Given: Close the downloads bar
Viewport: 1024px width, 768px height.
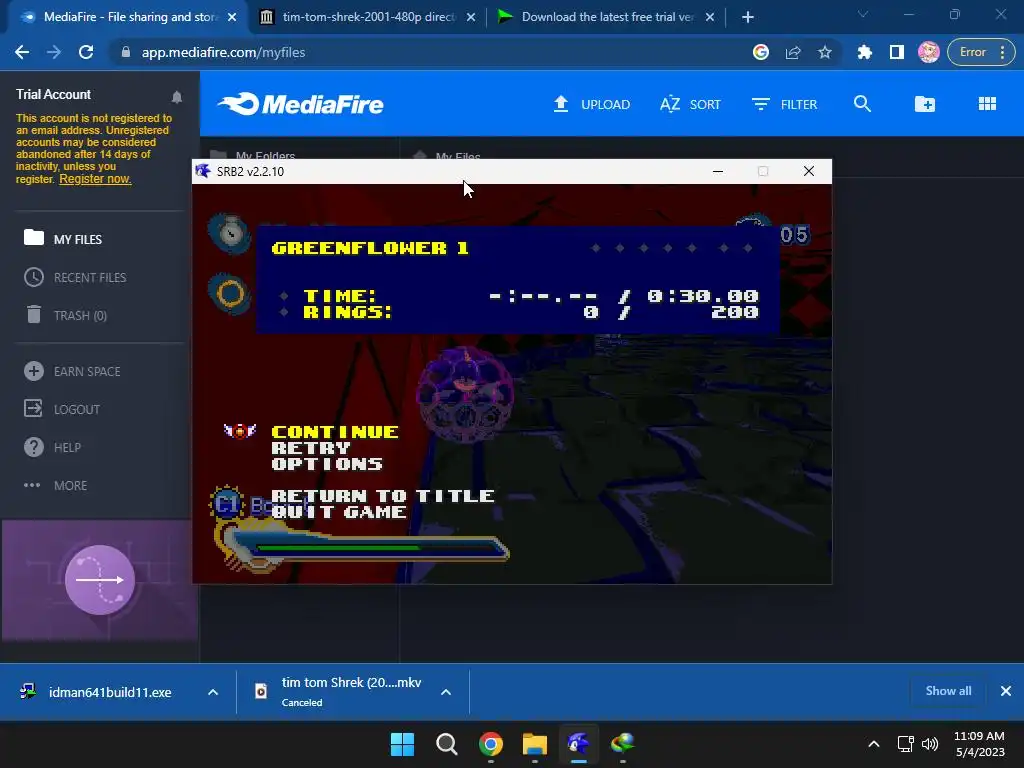Looking at the screenshot, I should pyautogui.click(x=1006, y=691).
